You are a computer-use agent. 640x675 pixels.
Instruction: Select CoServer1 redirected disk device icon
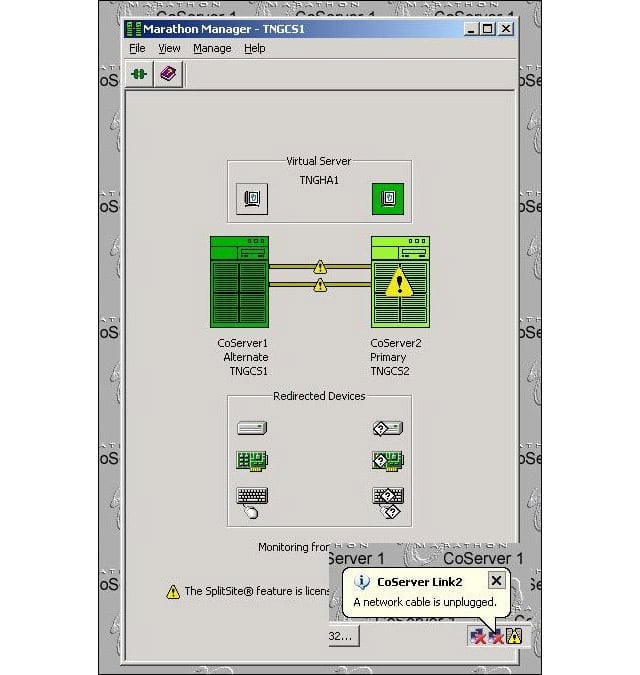coord(252,428)
